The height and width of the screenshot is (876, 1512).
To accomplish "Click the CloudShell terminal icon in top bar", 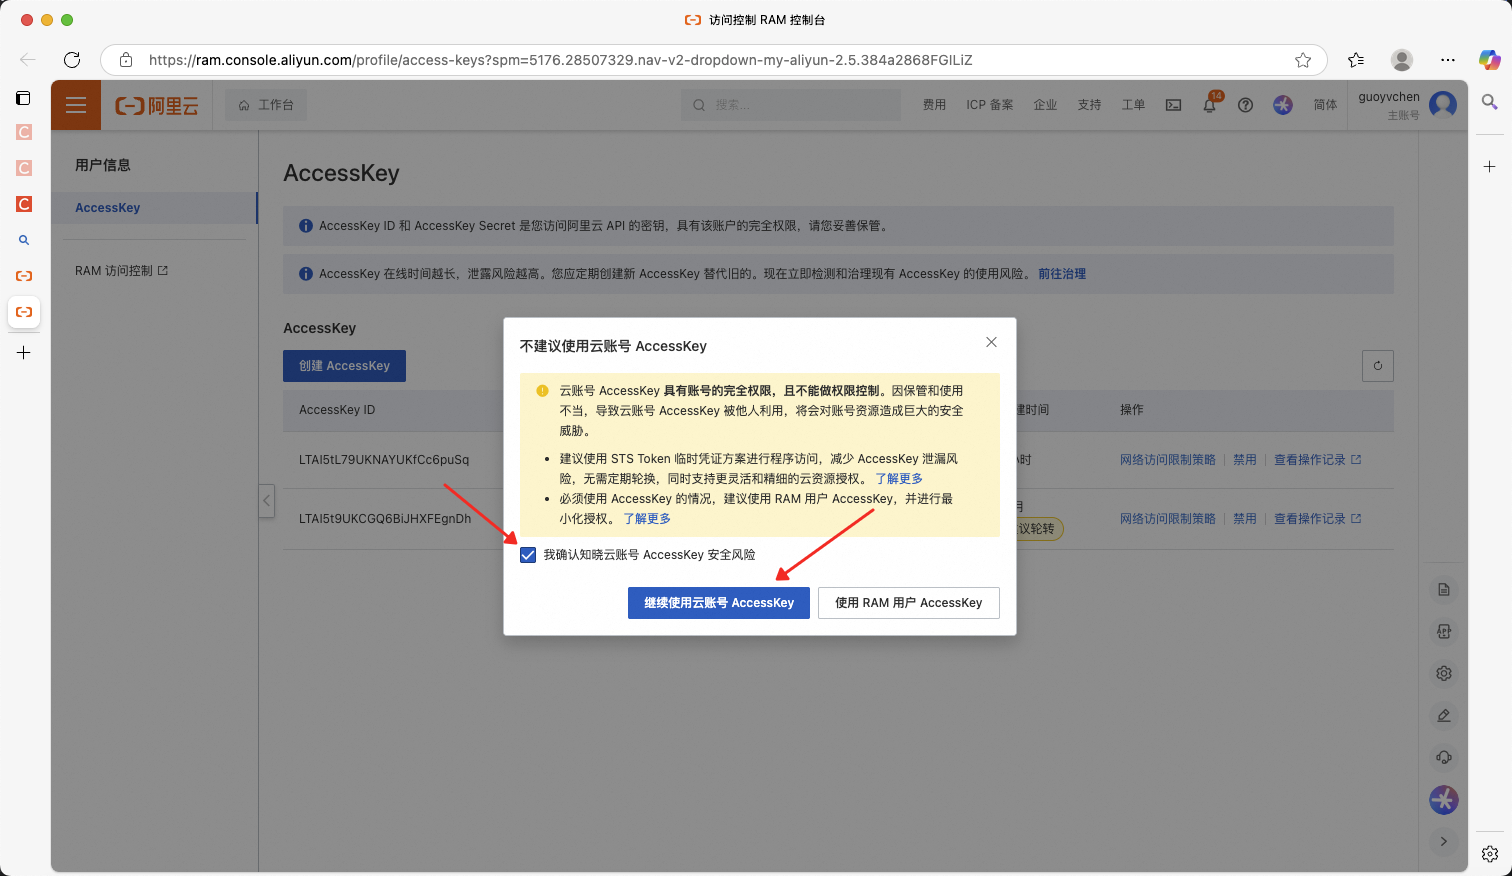I will click(1173, 105).
